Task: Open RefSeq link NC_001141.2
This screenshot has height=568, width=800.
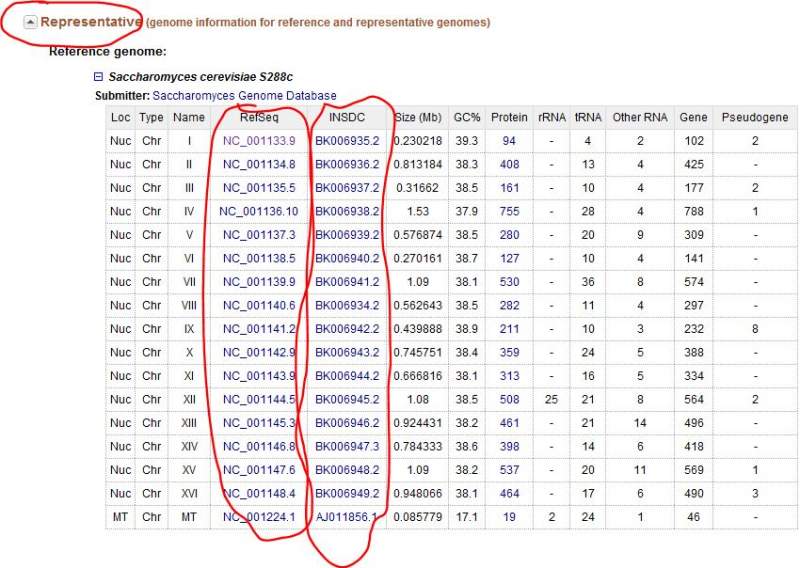Action: [x=259, y=329]
